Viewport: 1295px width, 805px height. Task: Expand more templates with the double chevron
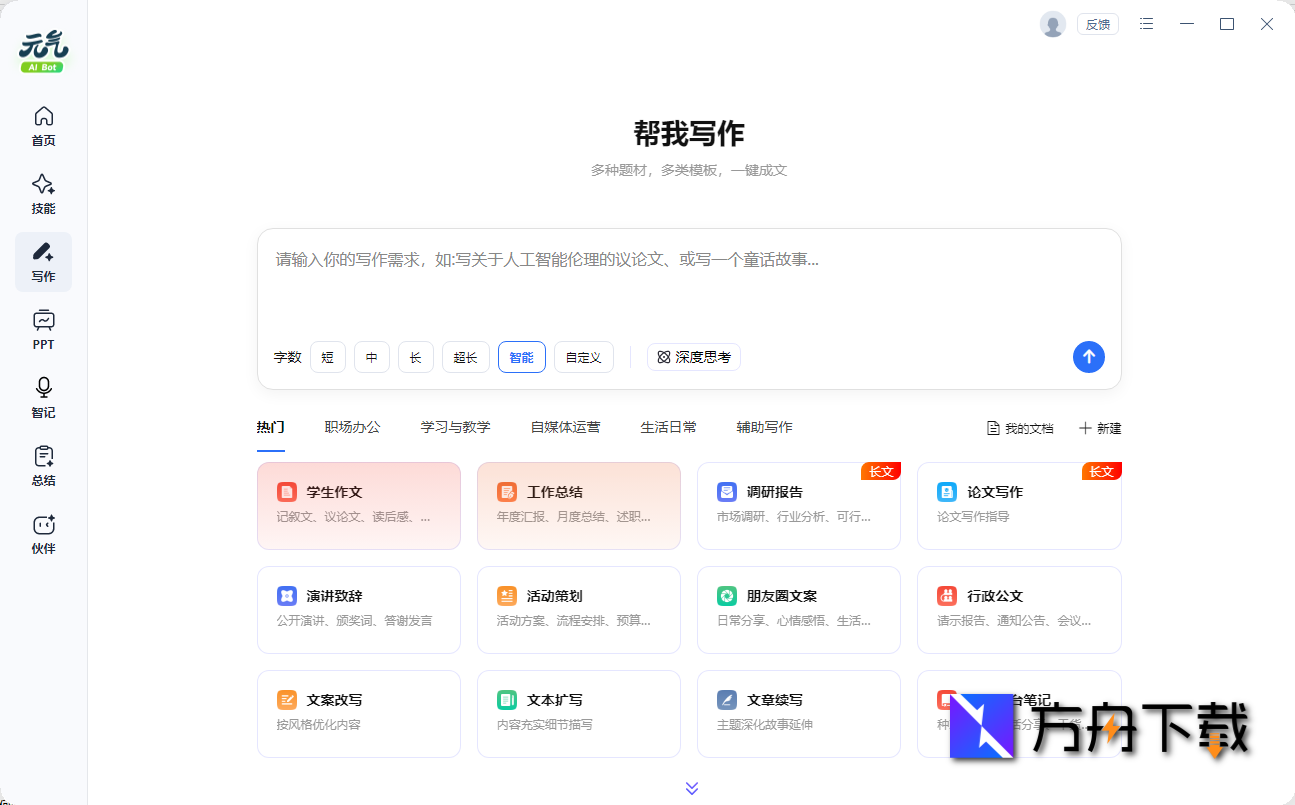tap(691, 787)
